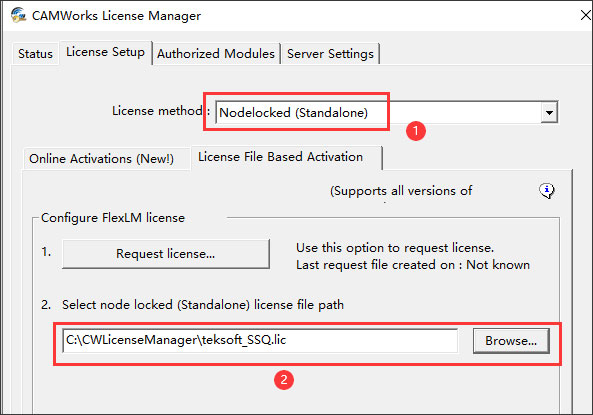
Task: Click the Request license... button
Action: coord(166,253)
